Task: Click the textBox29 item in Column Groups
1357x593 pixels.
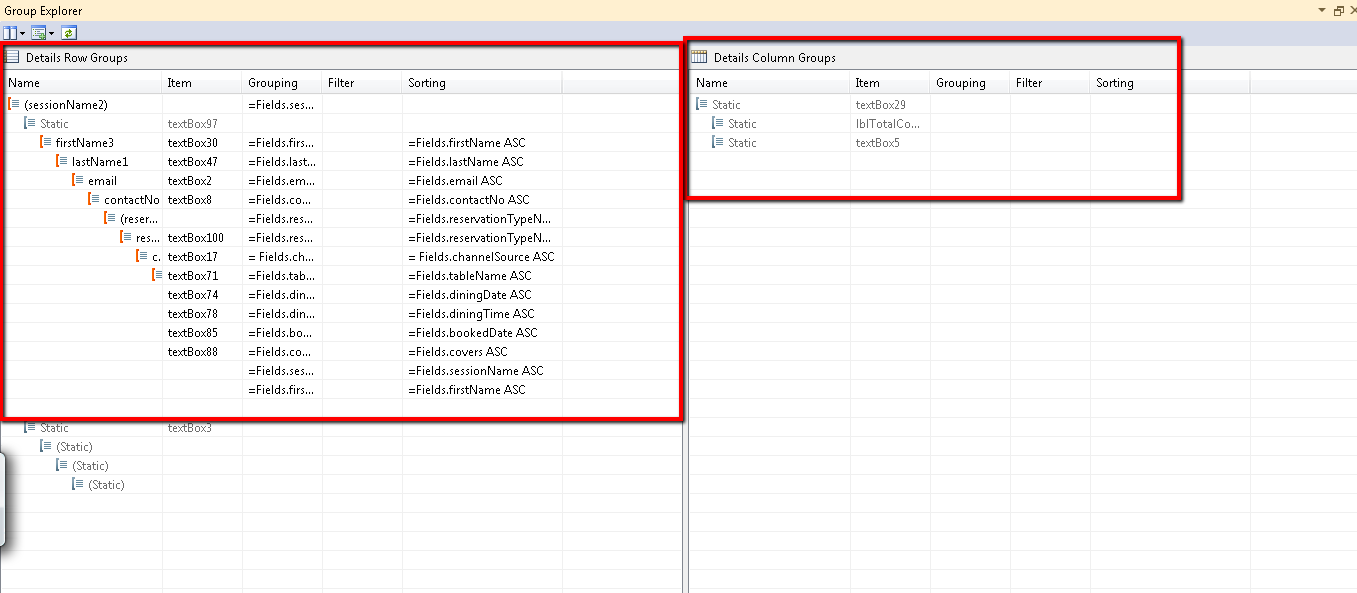Action: tap(880, 104)
